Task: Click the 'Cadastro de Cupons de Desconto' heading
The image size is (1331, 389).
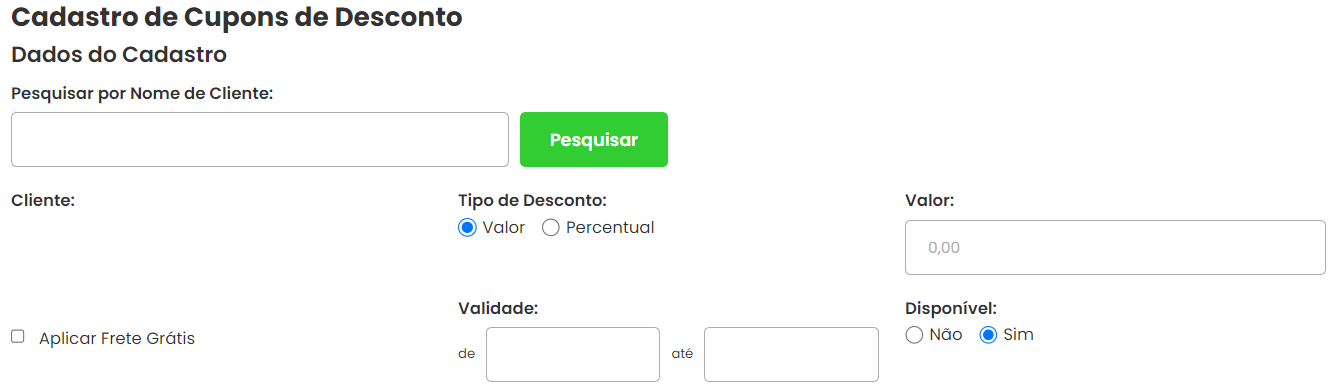Action: [x=237, y=17]
